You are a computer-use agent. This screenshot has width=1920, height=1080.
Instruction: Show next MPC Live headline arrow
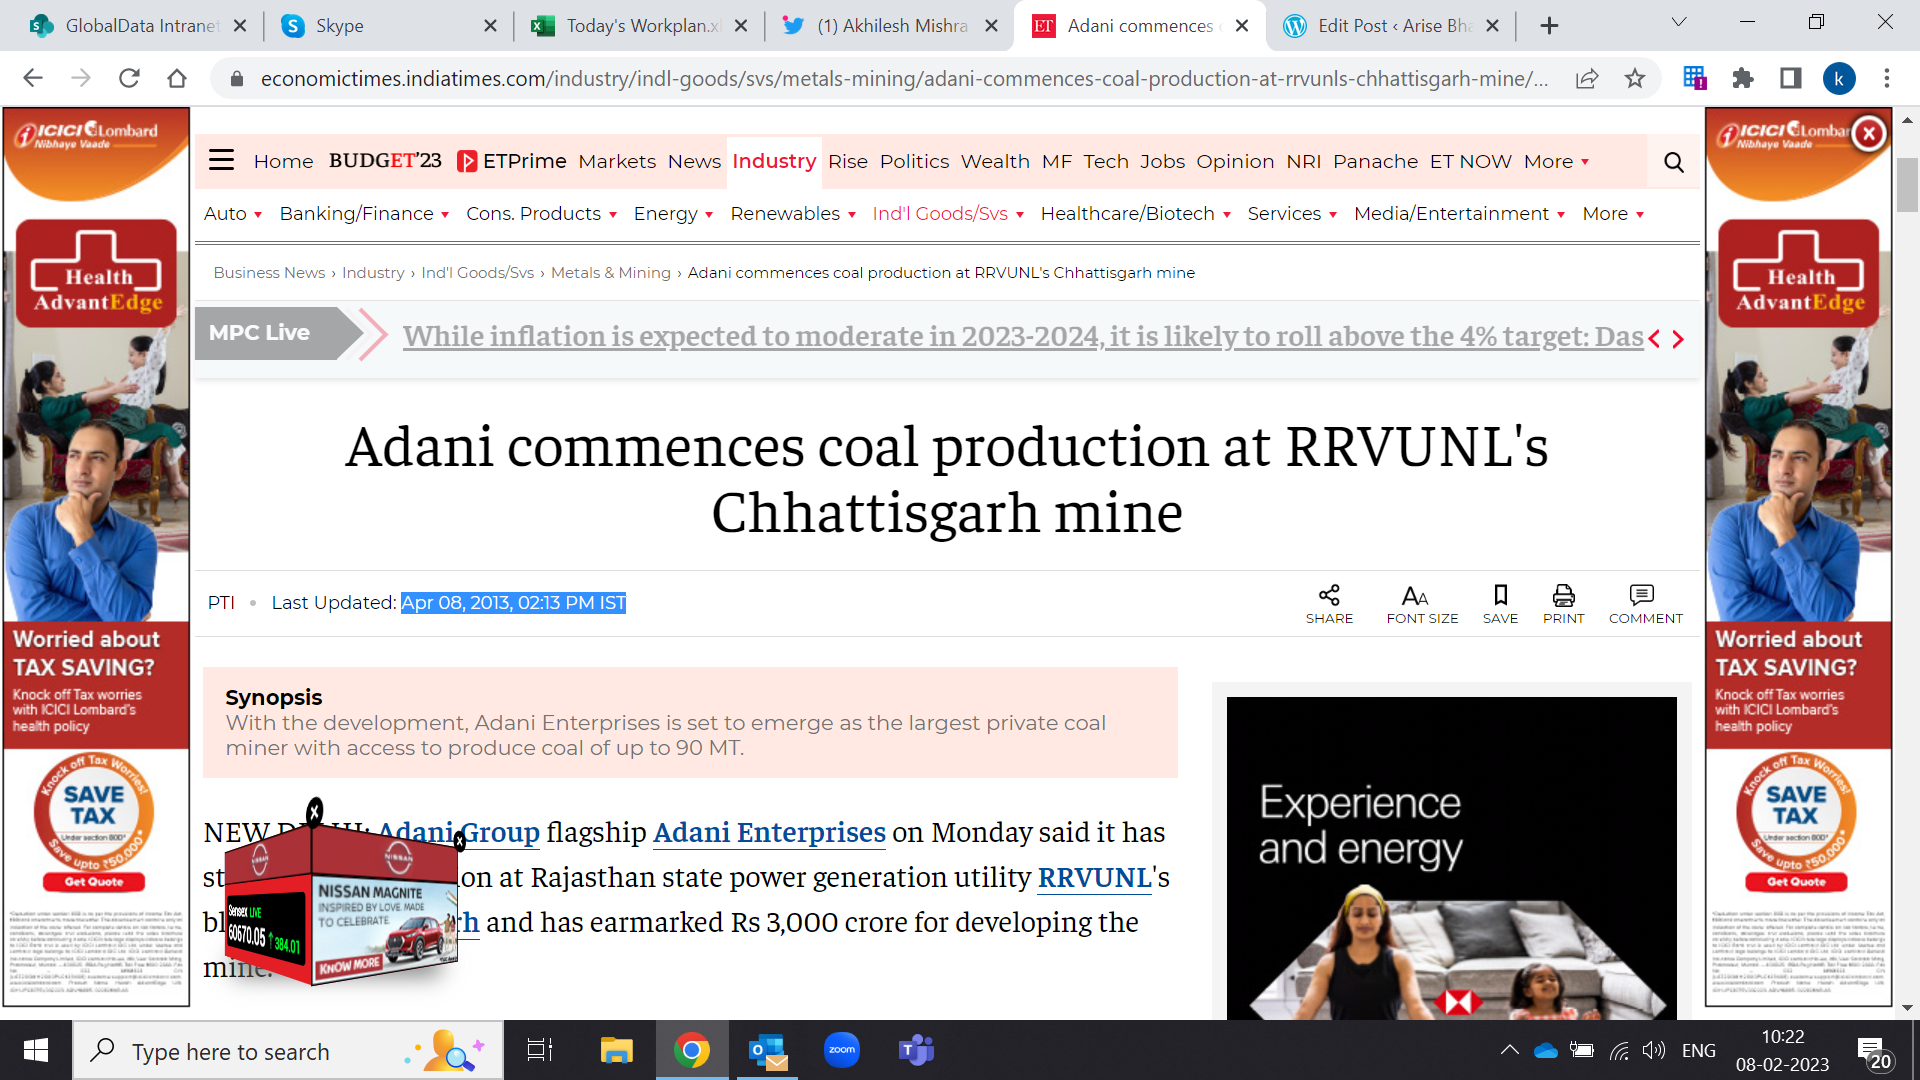pyautogui.click(x=1678, y=339)
